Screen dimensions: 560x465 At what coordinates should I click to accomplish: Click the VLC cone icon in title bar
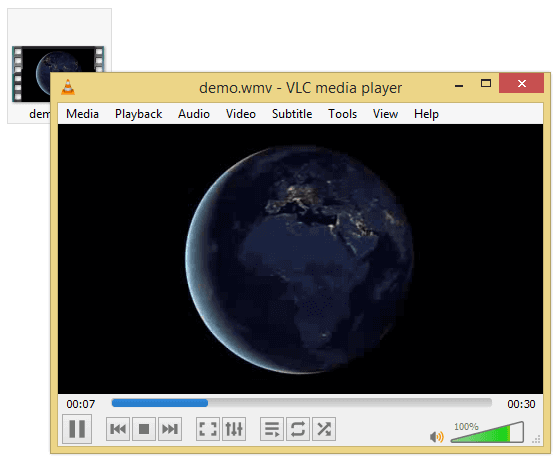tap(68, 87)
